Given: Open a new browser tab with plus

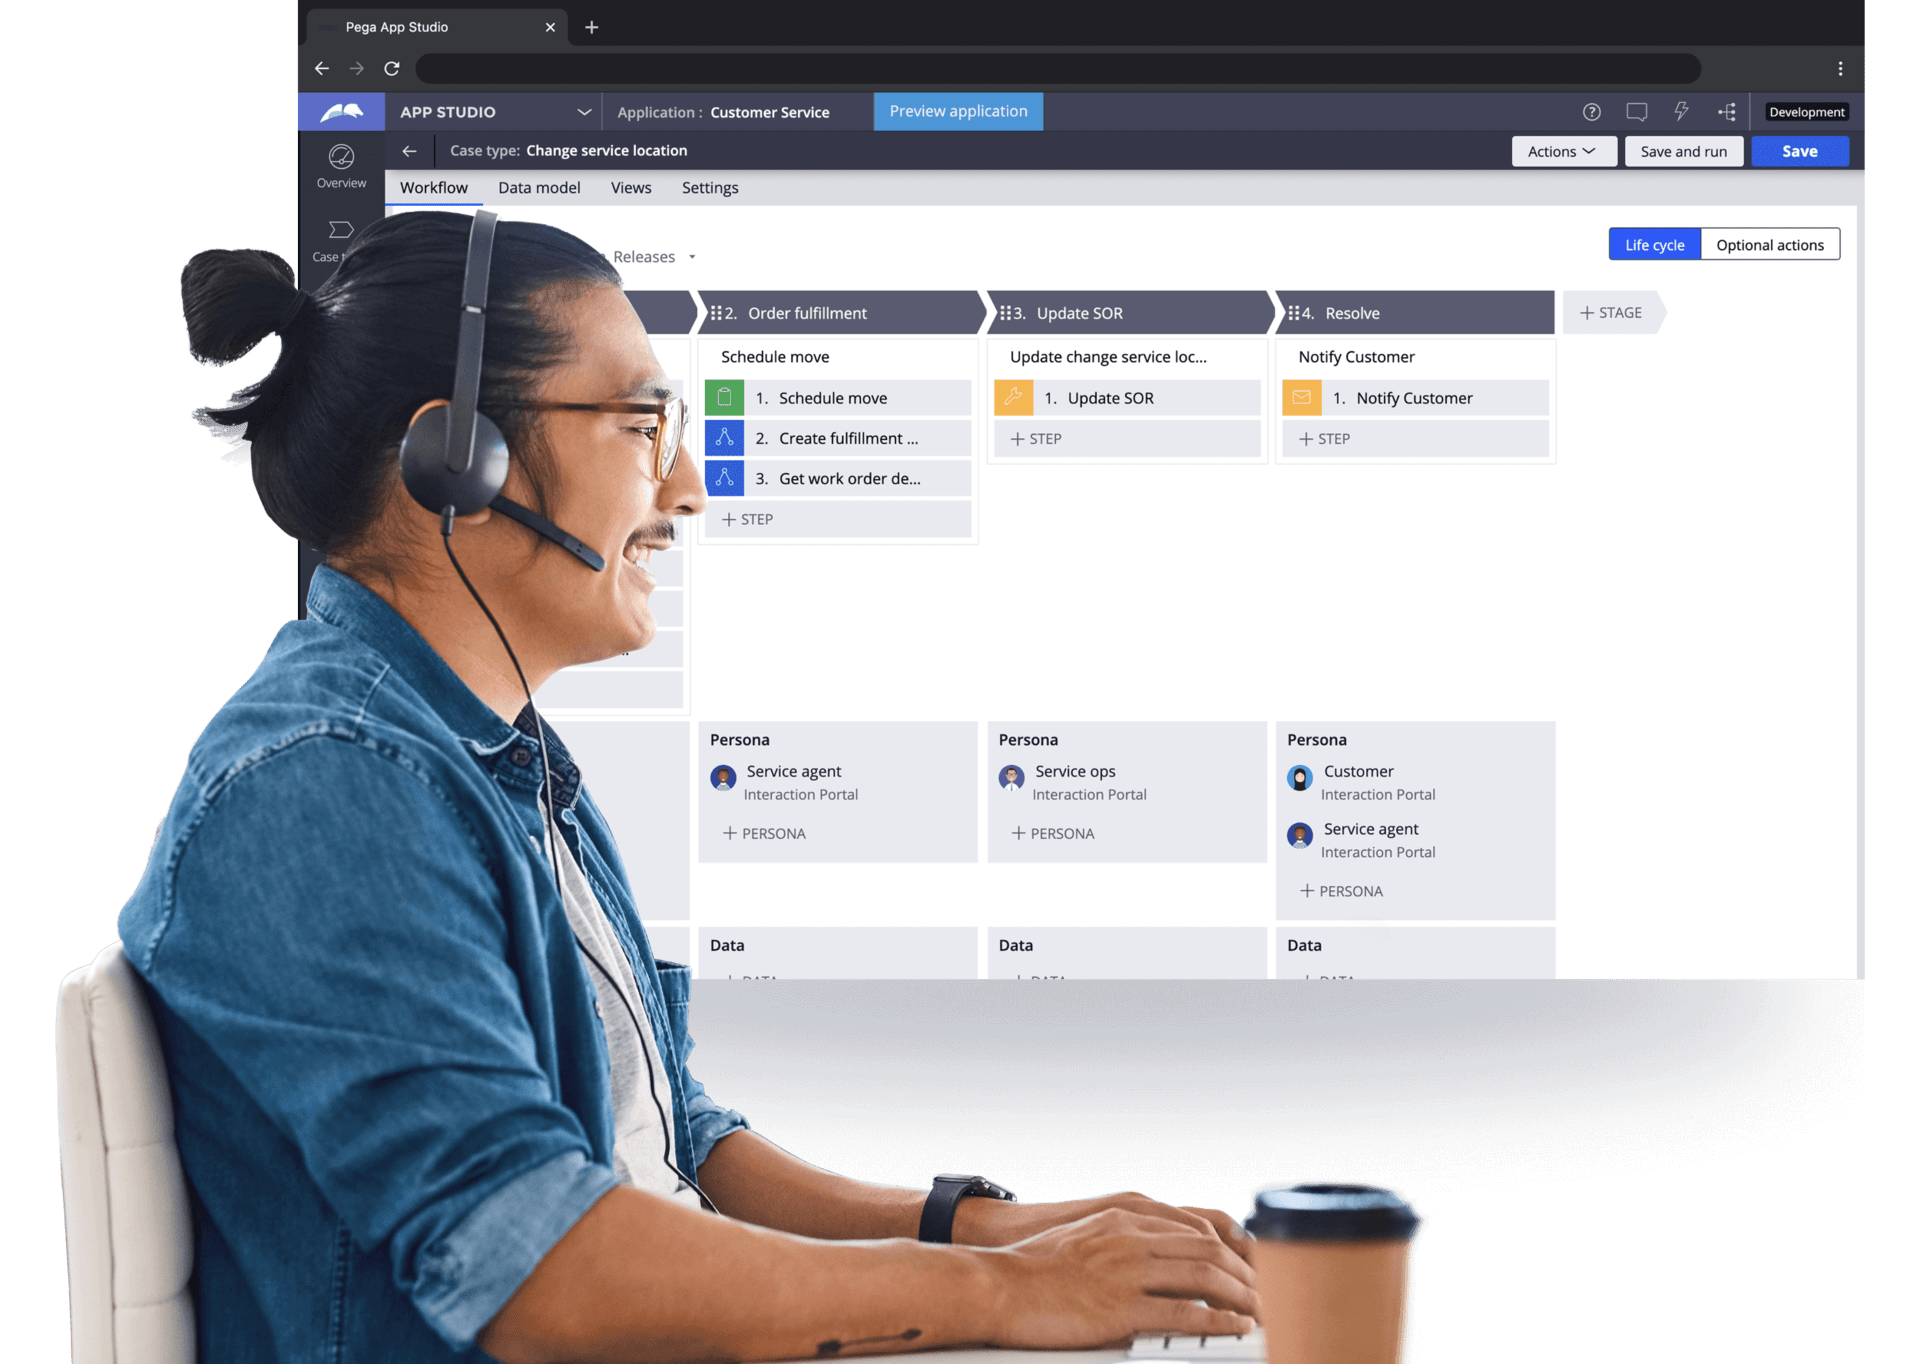Looking at the screenshot, I should pos(591,27).
